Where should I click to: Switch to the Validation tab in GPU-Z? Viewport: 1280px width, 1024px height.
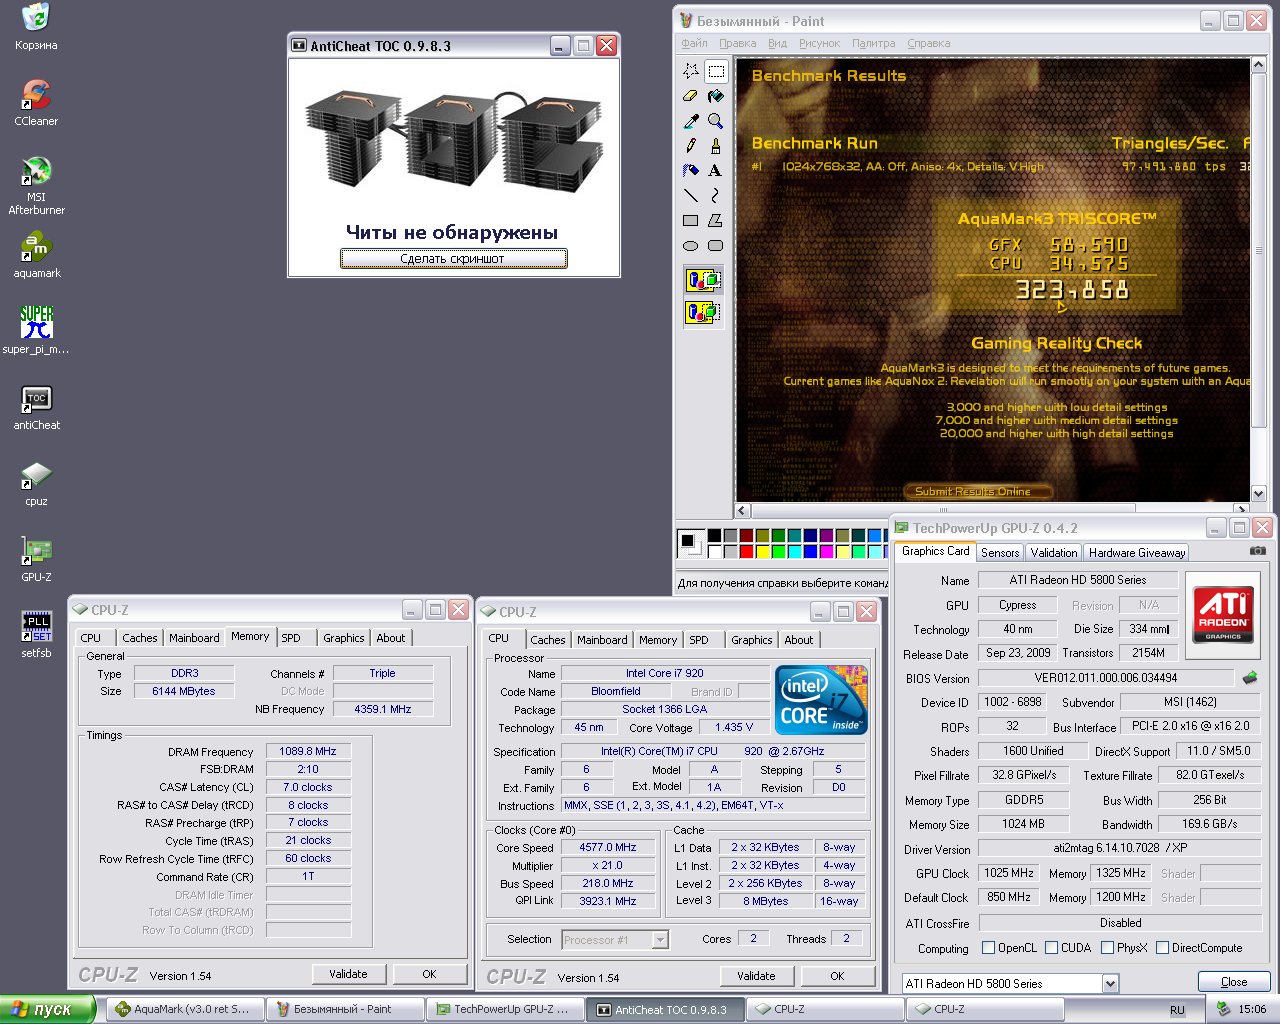[x=1054, y=553]
